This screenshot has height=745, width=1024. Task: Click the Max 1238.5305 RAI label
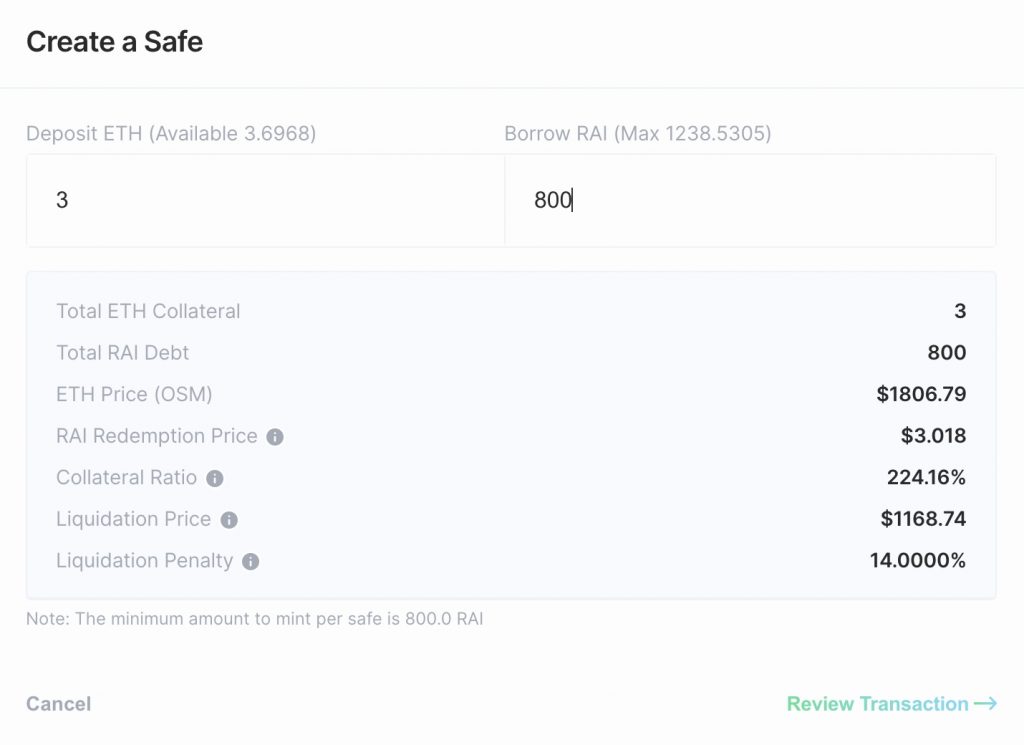pyautogui.click(x=692, y=133)
